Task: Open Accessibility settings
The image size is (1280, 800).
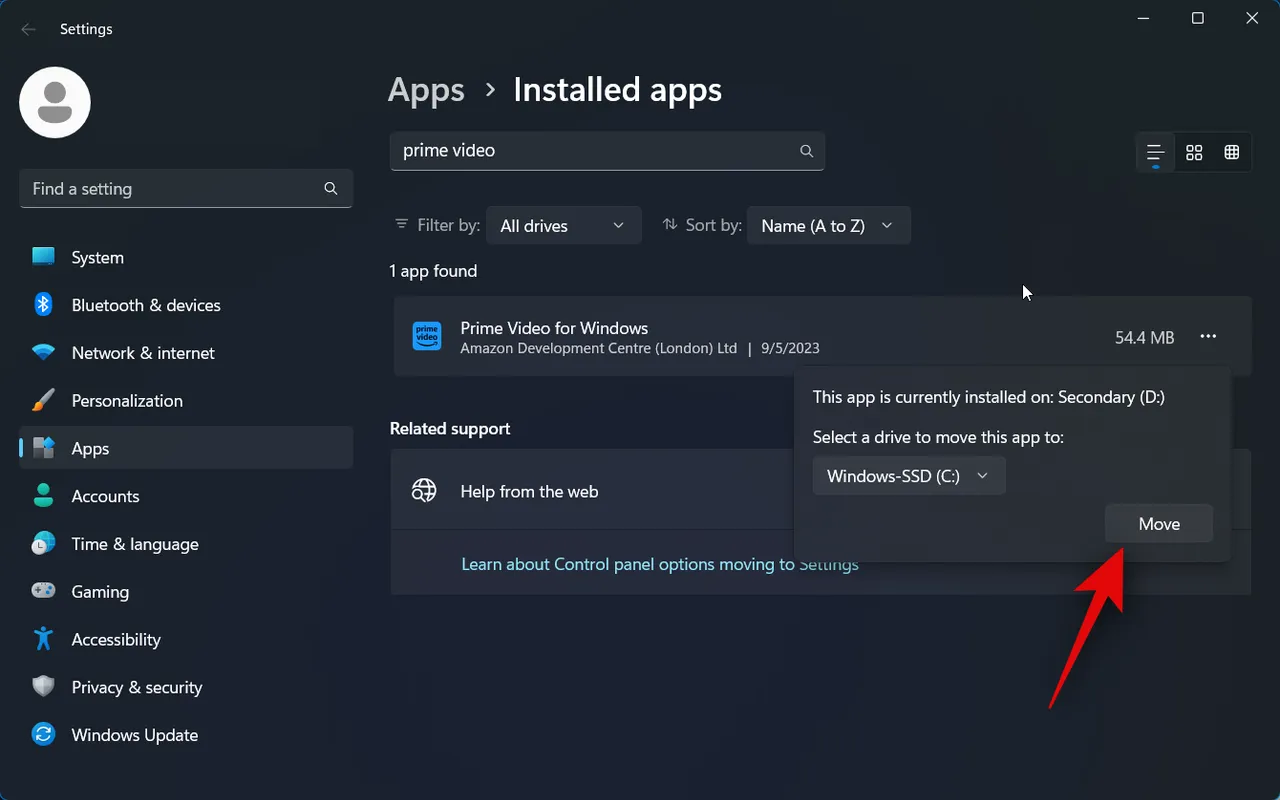Action: point(186,640)
